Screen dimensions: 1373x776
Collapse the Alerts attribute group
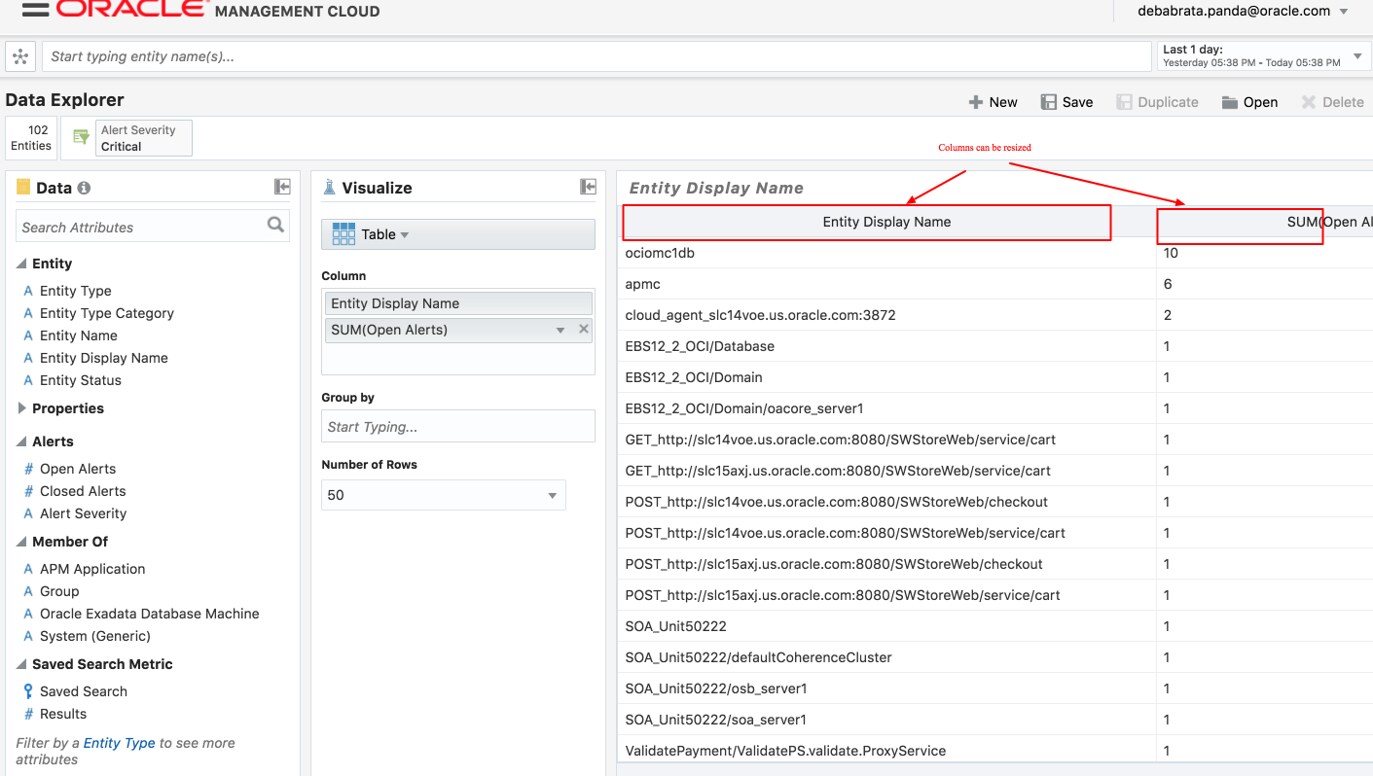coord(22,441)
